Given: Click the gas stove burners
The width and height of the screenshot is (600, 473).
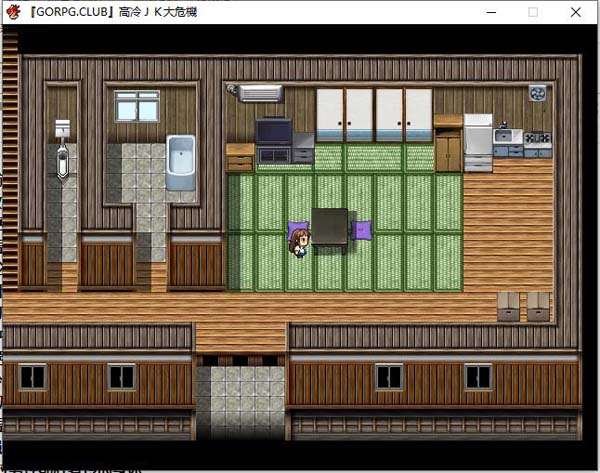Looking at the screenshot, I should click(537, 138).
